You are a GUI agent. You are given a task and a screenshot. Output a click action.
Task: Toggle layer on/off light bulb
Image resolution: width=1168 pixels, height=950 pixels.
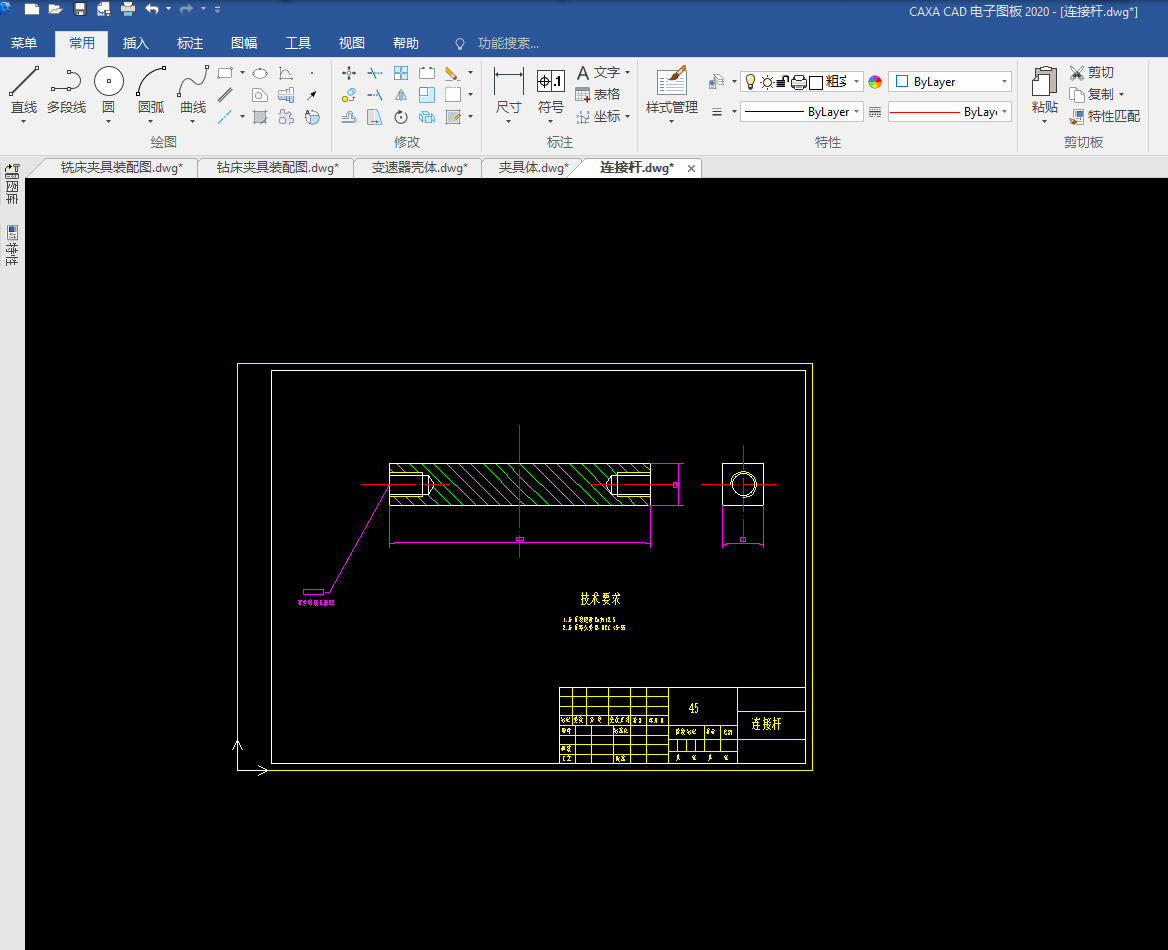tap(750, 82)
